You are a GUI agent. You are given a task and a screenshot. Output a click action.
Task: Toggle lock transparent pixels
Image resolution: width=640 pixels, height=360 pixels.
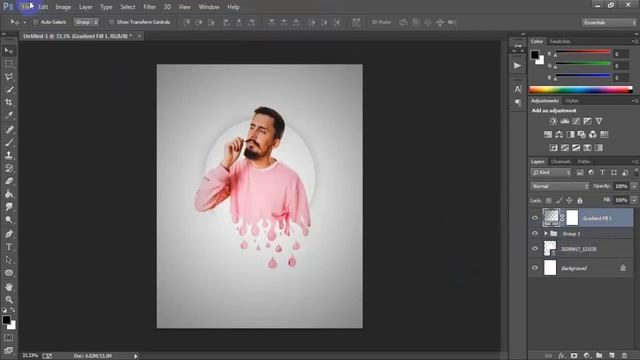pyautogui.click(x=549, y=200)
